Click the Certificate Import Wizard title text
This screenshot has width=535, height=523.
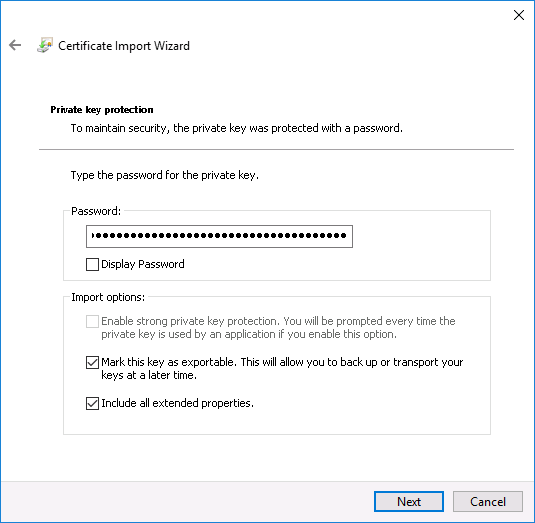click(x=124, y=46)
